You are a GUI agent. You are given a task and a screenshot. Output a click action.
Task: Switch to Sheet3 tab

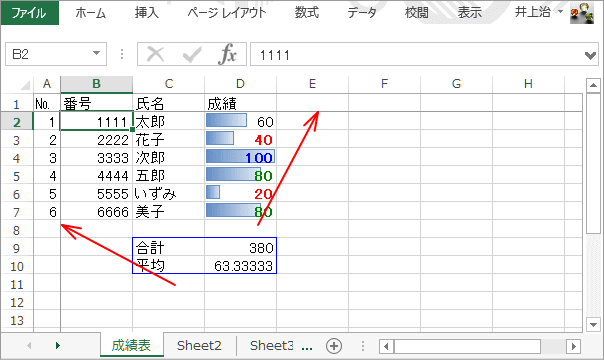pyautogui.click(x=271, y=345)
